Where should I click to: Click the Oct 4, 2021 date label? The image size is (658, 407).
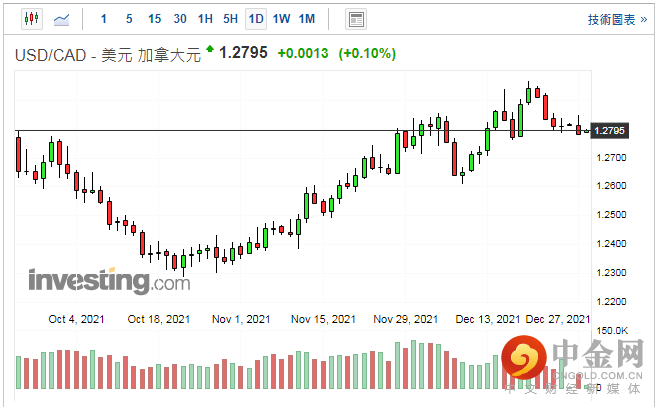[x=76, y=319]
